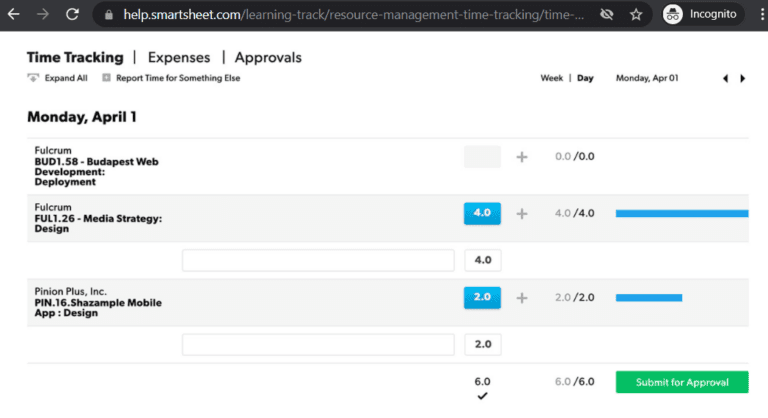Click the 6.0 daily total
768x418 pixels.
pyautogui.click(x=482, y=381)
